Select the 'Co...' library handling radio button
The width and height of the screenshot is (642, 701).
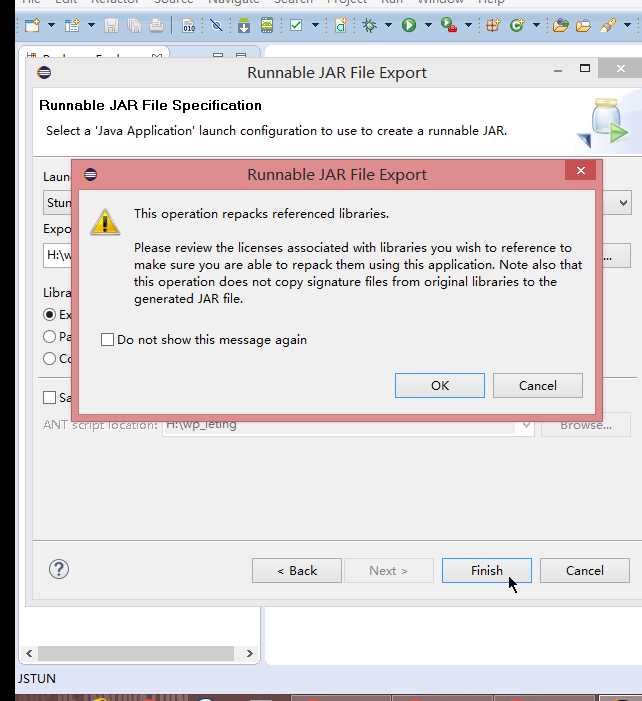click(x=50, y=358)
